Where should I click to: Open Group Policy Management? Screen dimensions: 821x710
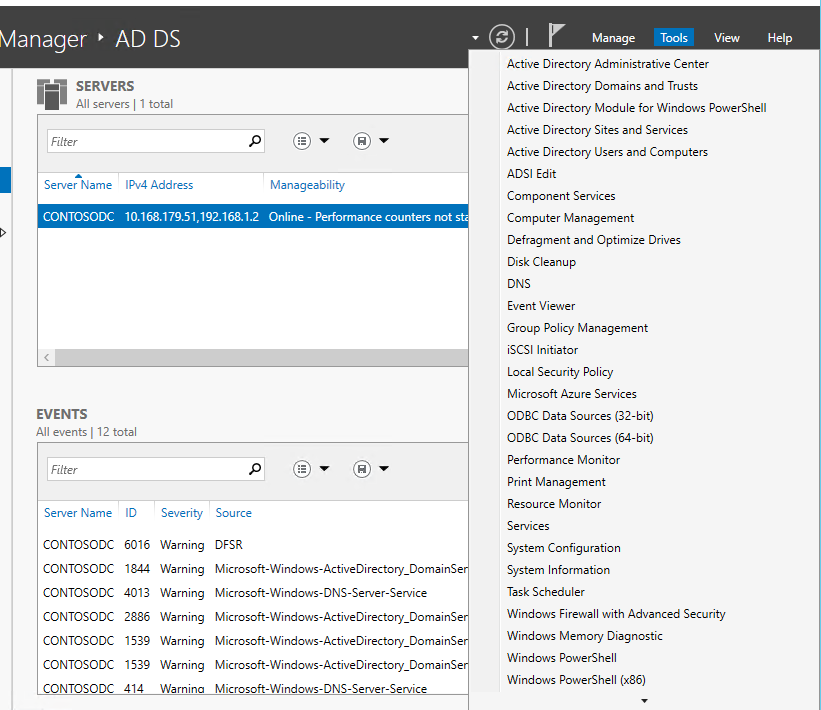pos(577,328)
